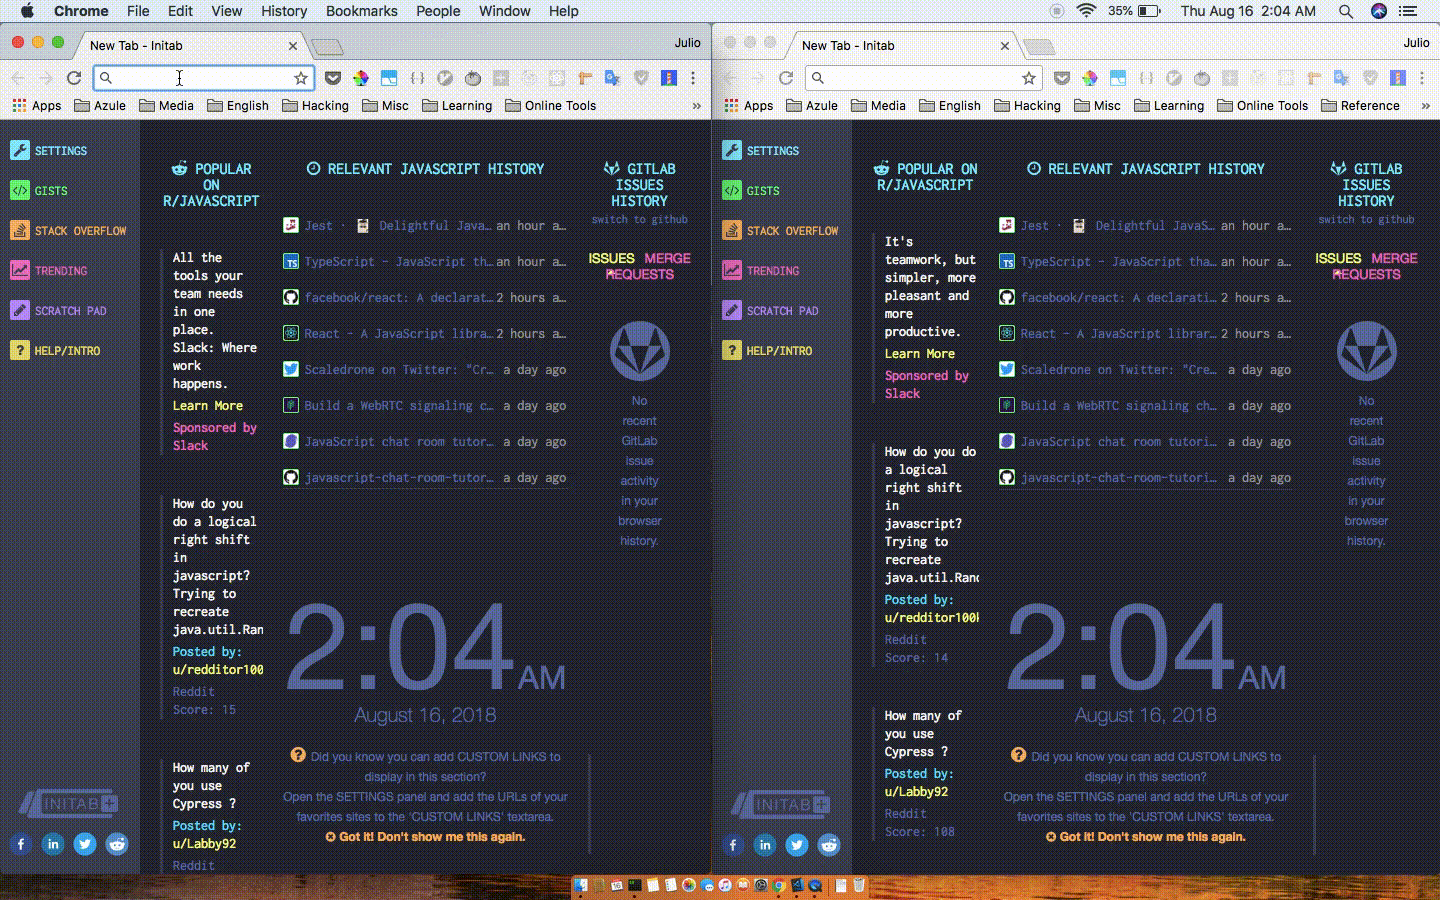The height and width of the screenshot is (900, 1440).
Task: Bookmark page with star icon in left window
Action: tap(300, 78)
